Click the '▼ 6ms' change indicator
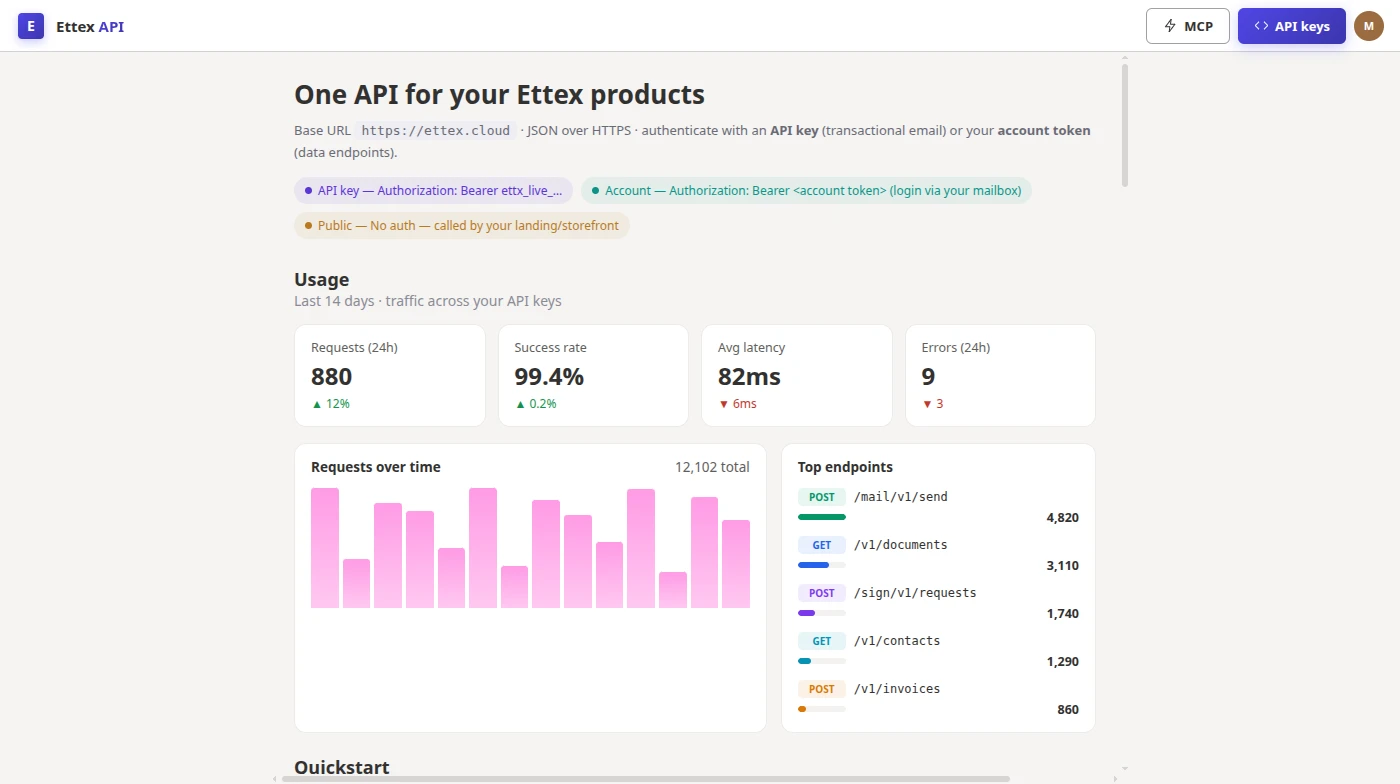Screen dimensions: 1400x784 (x=738, y=404)
